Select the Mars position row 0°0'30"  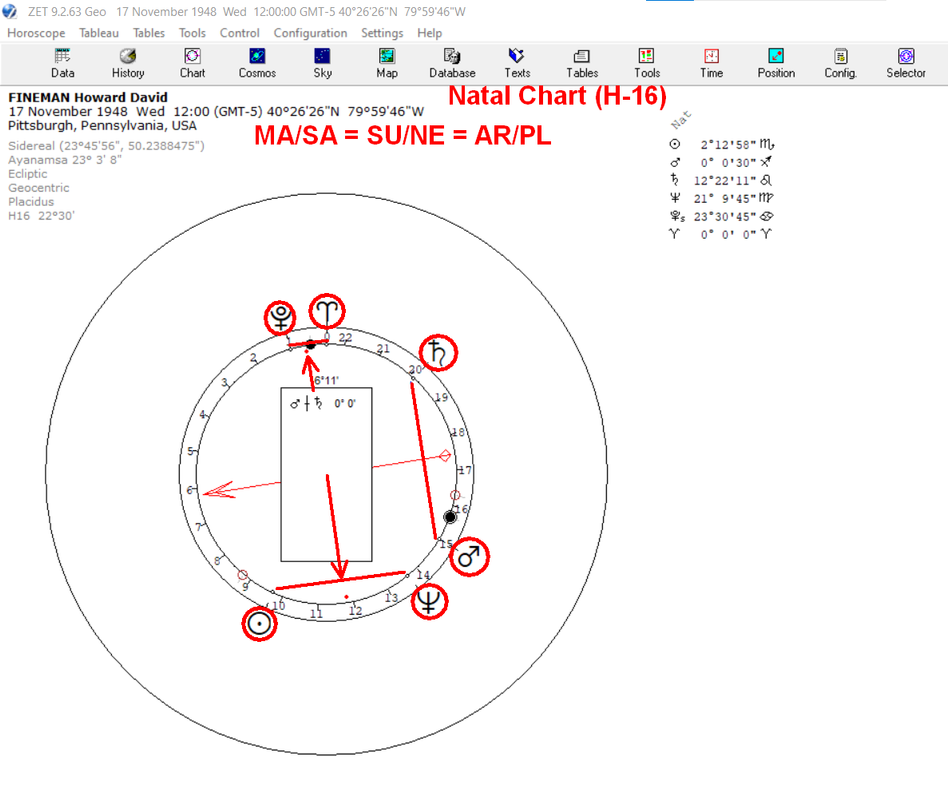coord(721,163)
